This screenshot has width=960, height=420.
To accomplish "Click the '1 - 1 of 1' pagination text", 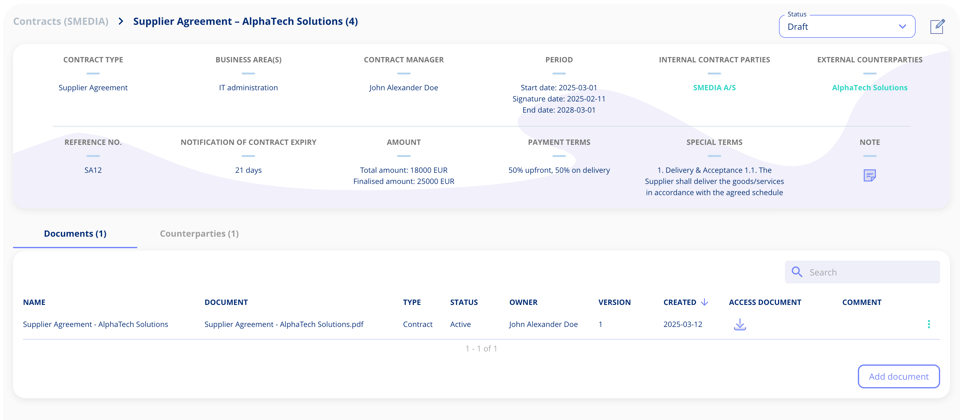I will 481,349.
